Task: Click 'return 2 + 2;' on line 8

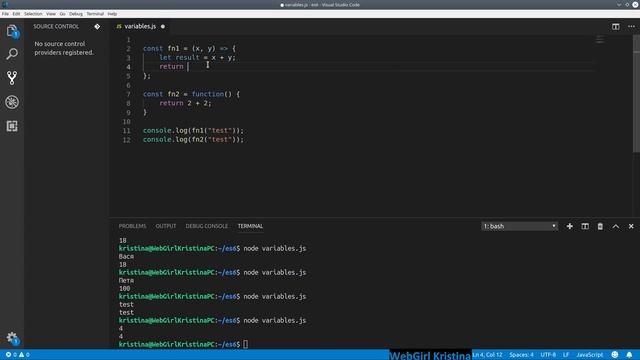Action: pyautogui.click(x=185, y=103)
